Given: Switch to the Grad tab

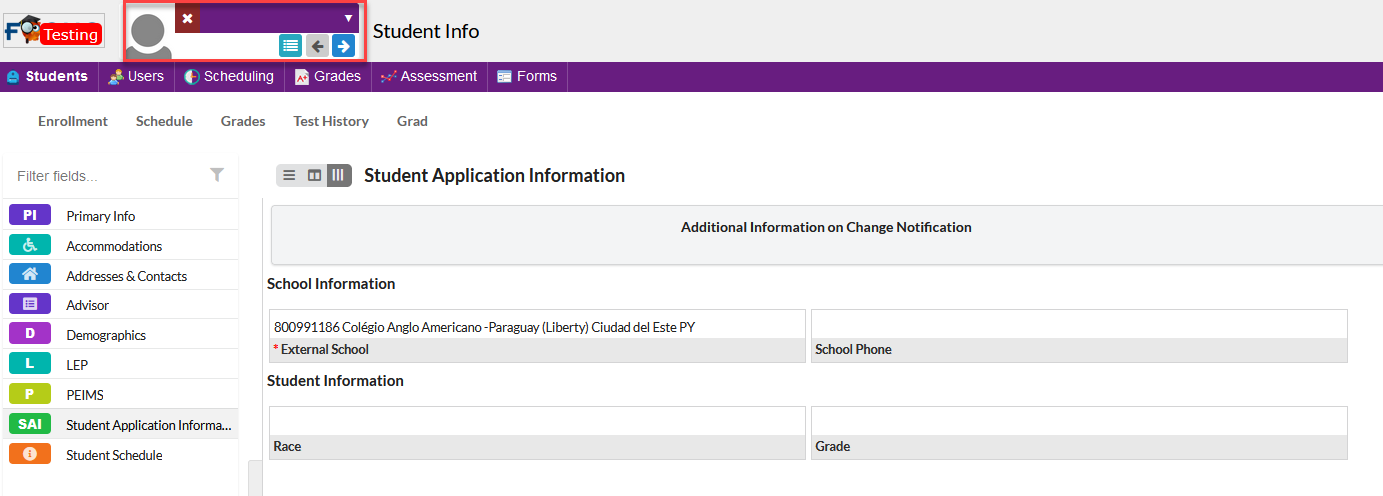Looking at the screenshot, I should 412,121.
